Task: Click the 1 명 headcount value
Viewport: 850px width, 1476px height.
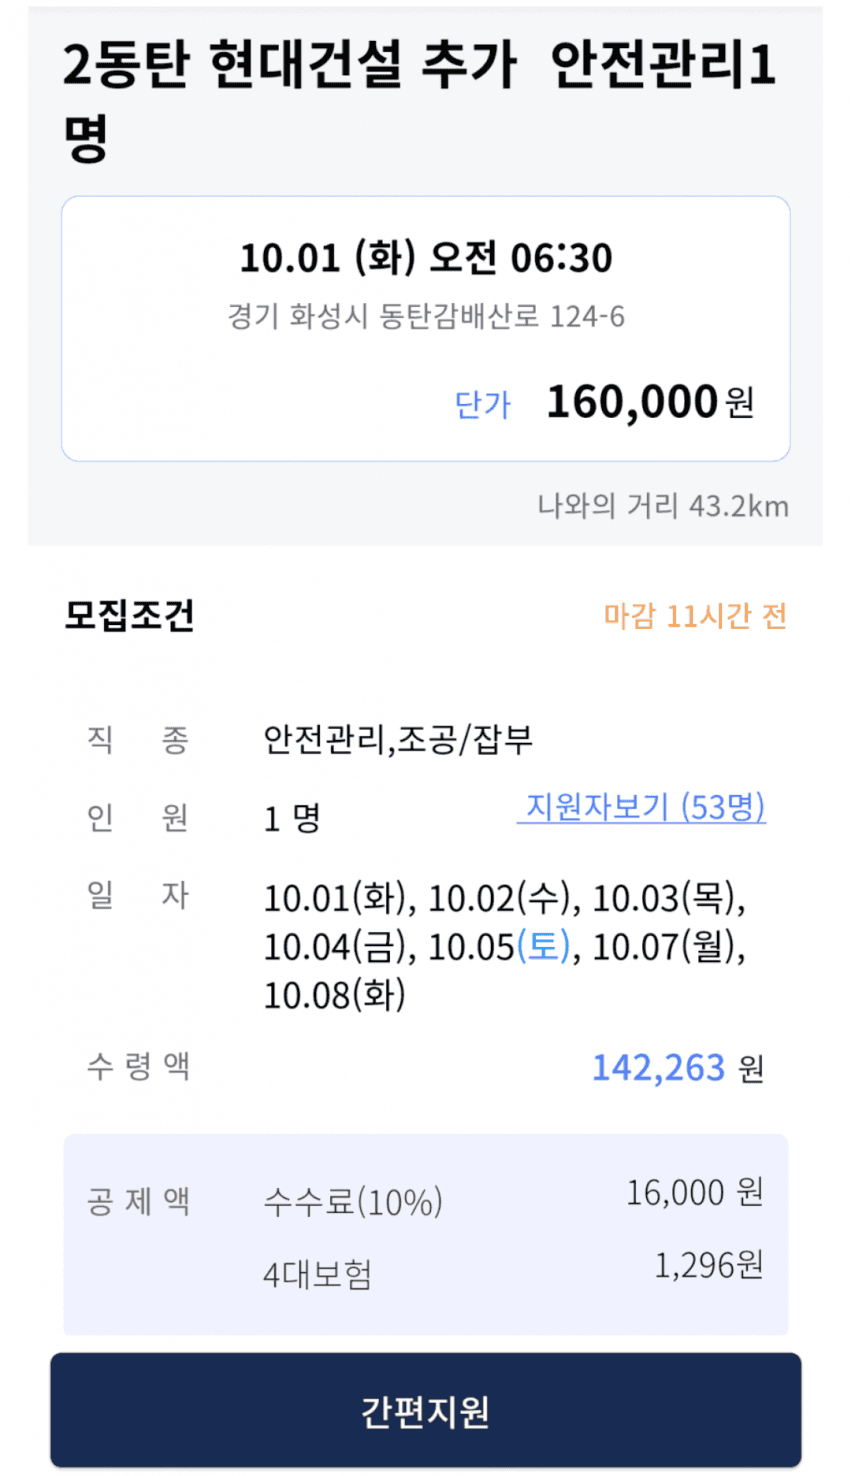Action: tap(292, 819)
